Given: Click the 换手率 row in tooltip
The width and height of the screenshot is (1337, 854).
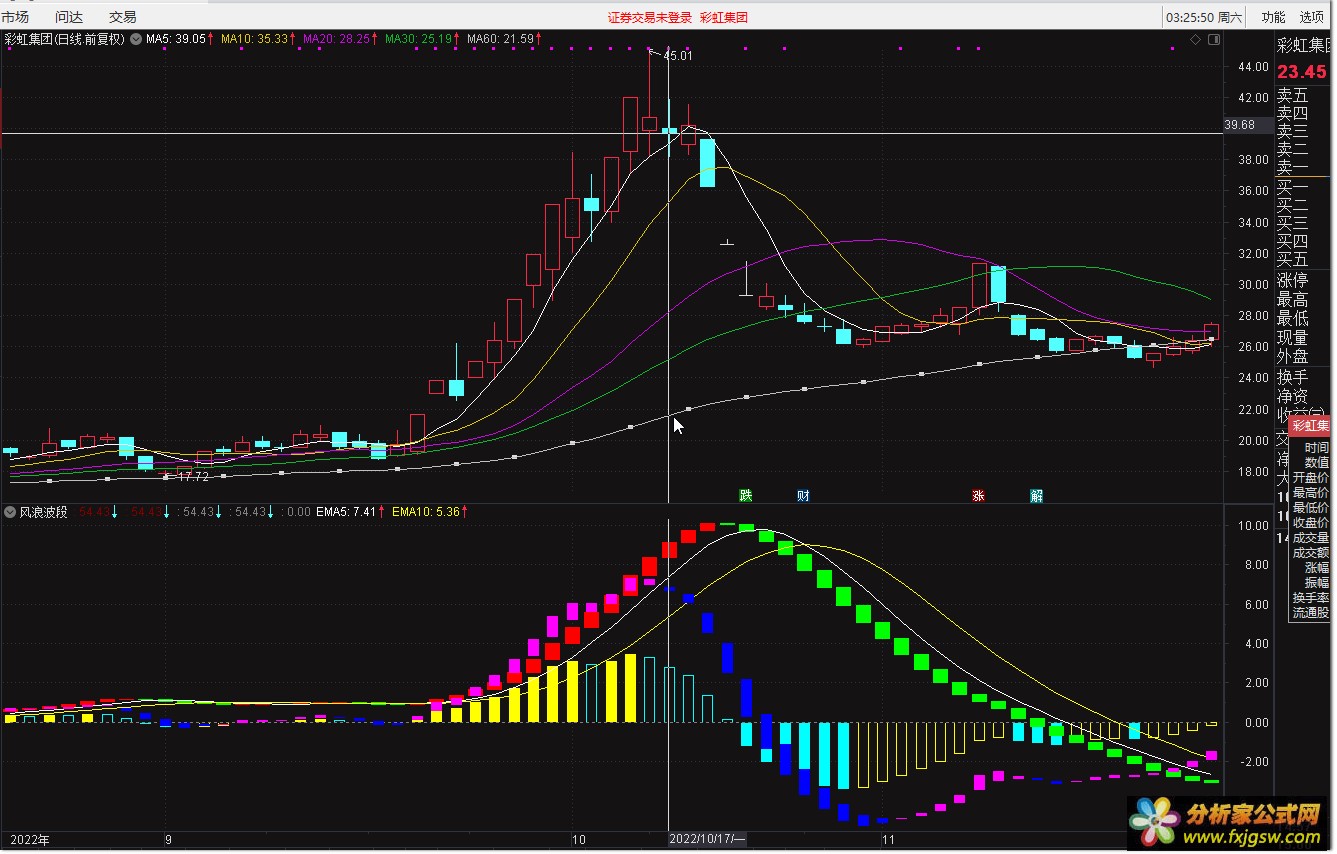Looking at the screenshot, I should tap(1310, 598).
